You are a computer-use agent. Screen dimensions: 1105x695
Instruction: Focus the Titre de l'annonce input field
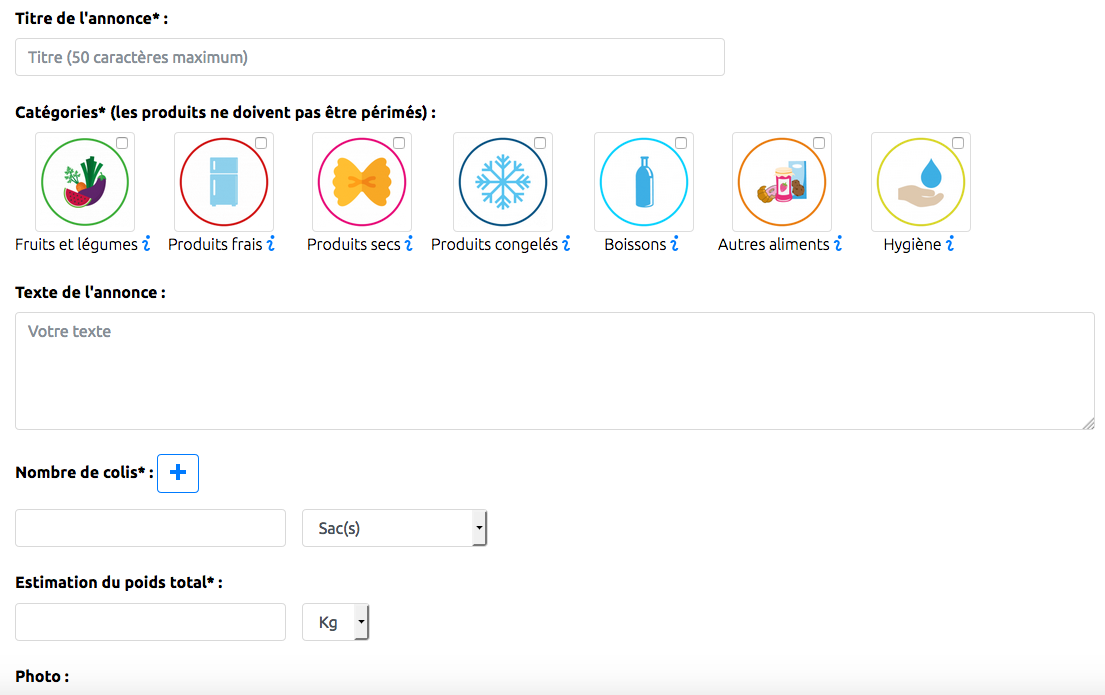(370, 57)
